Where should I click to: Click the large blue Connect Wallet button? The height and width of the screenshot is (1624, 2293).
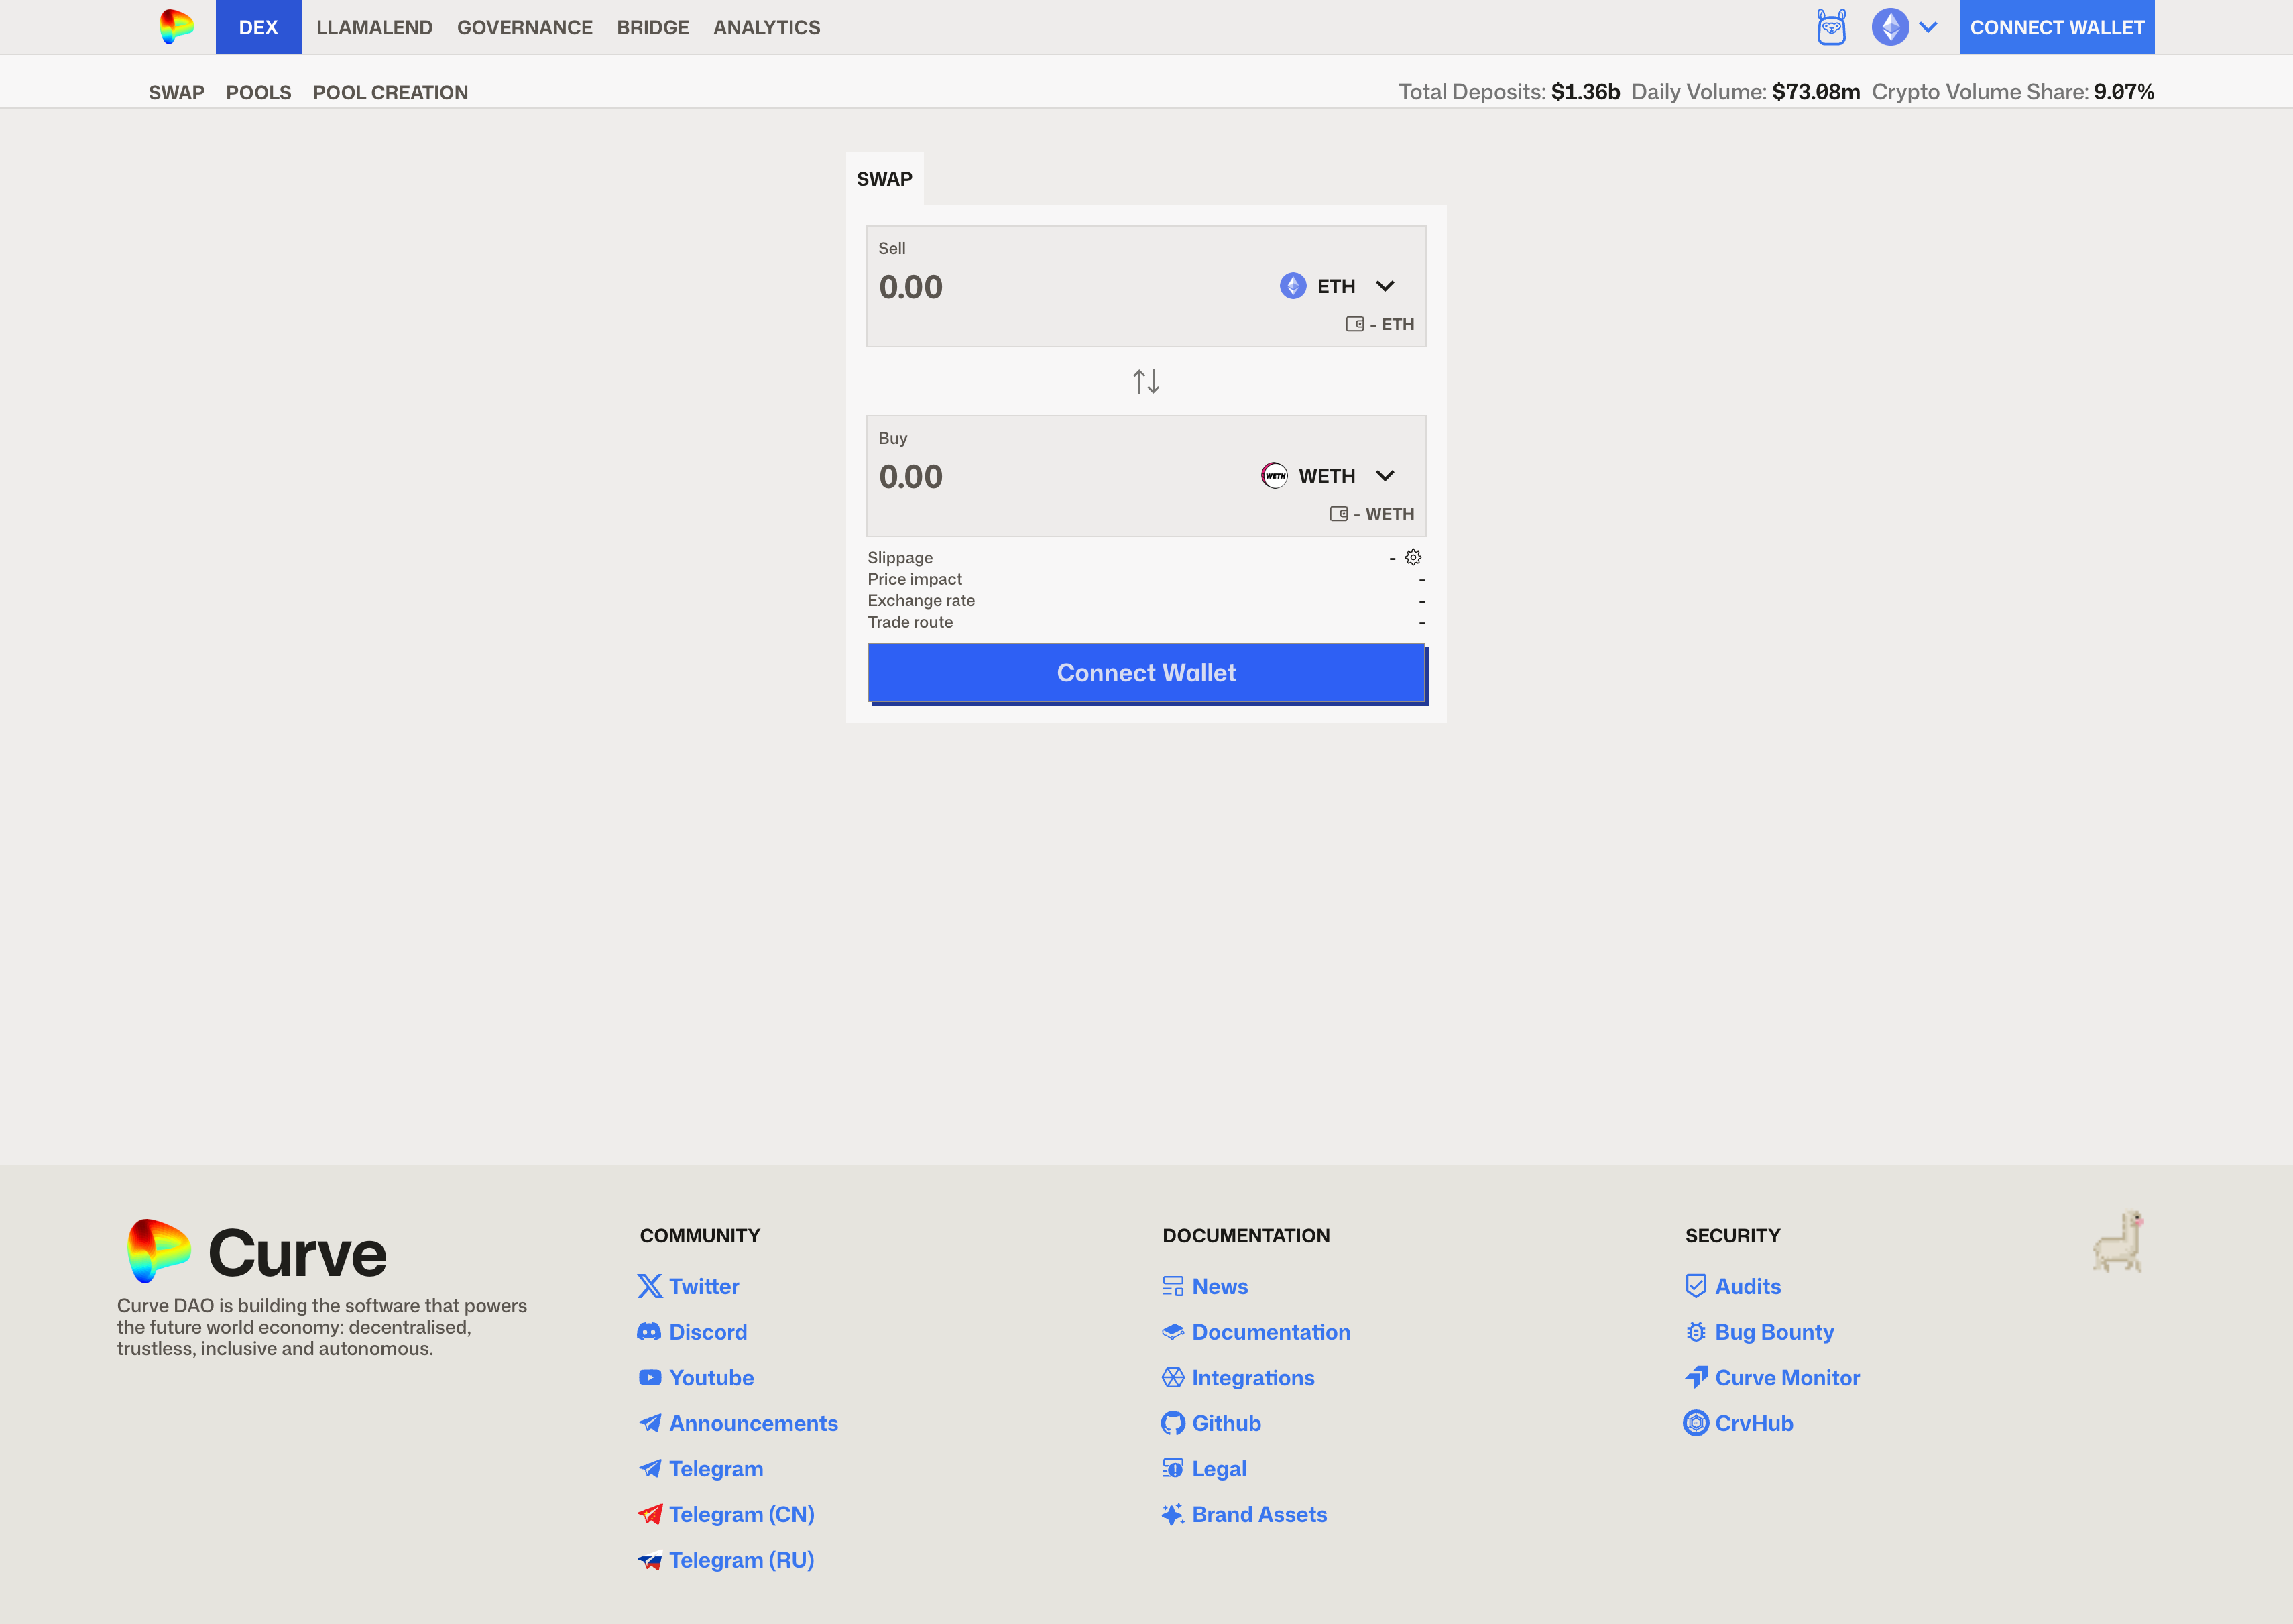point(1146,673)
